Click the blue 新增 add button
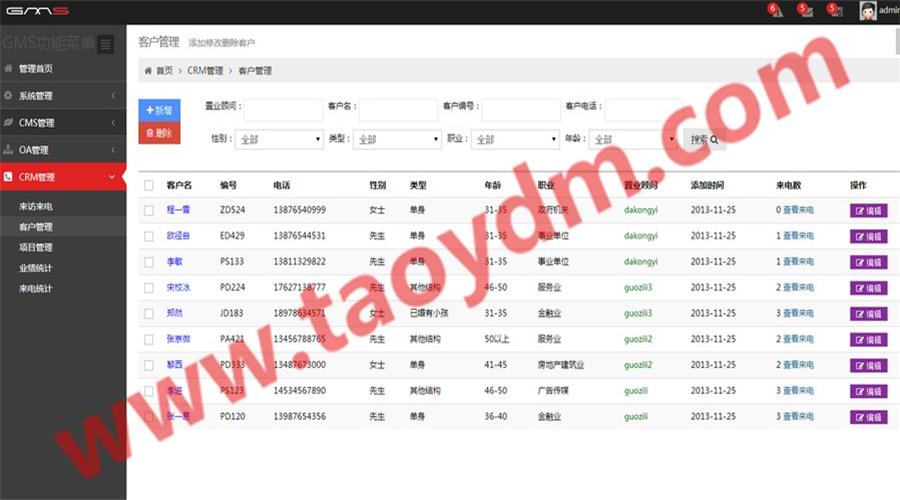This screenshot has height=500, width=900. click(160, 110)
